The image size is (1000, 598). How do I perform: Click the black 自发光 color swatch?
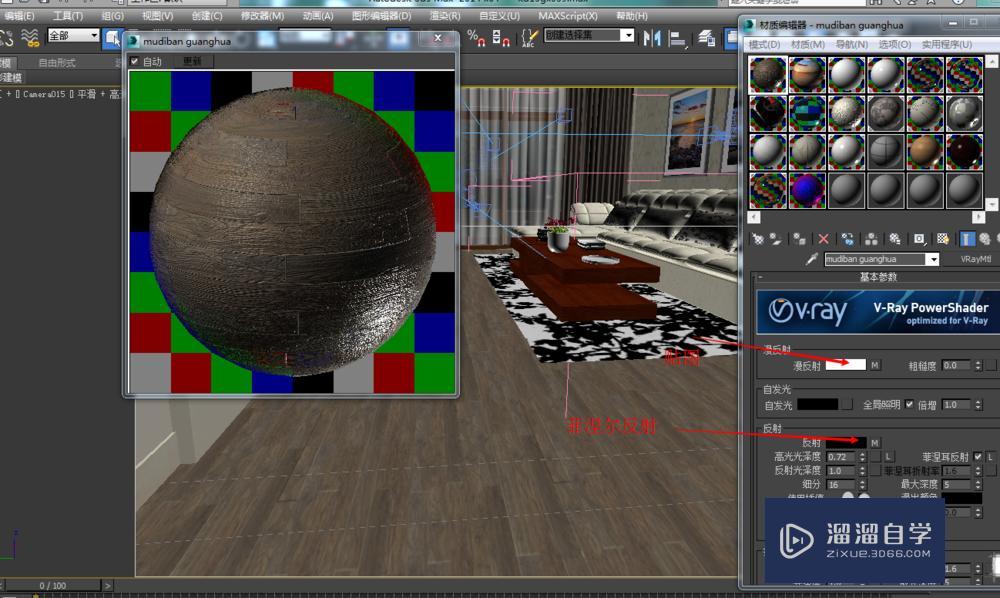coord(818,404)
